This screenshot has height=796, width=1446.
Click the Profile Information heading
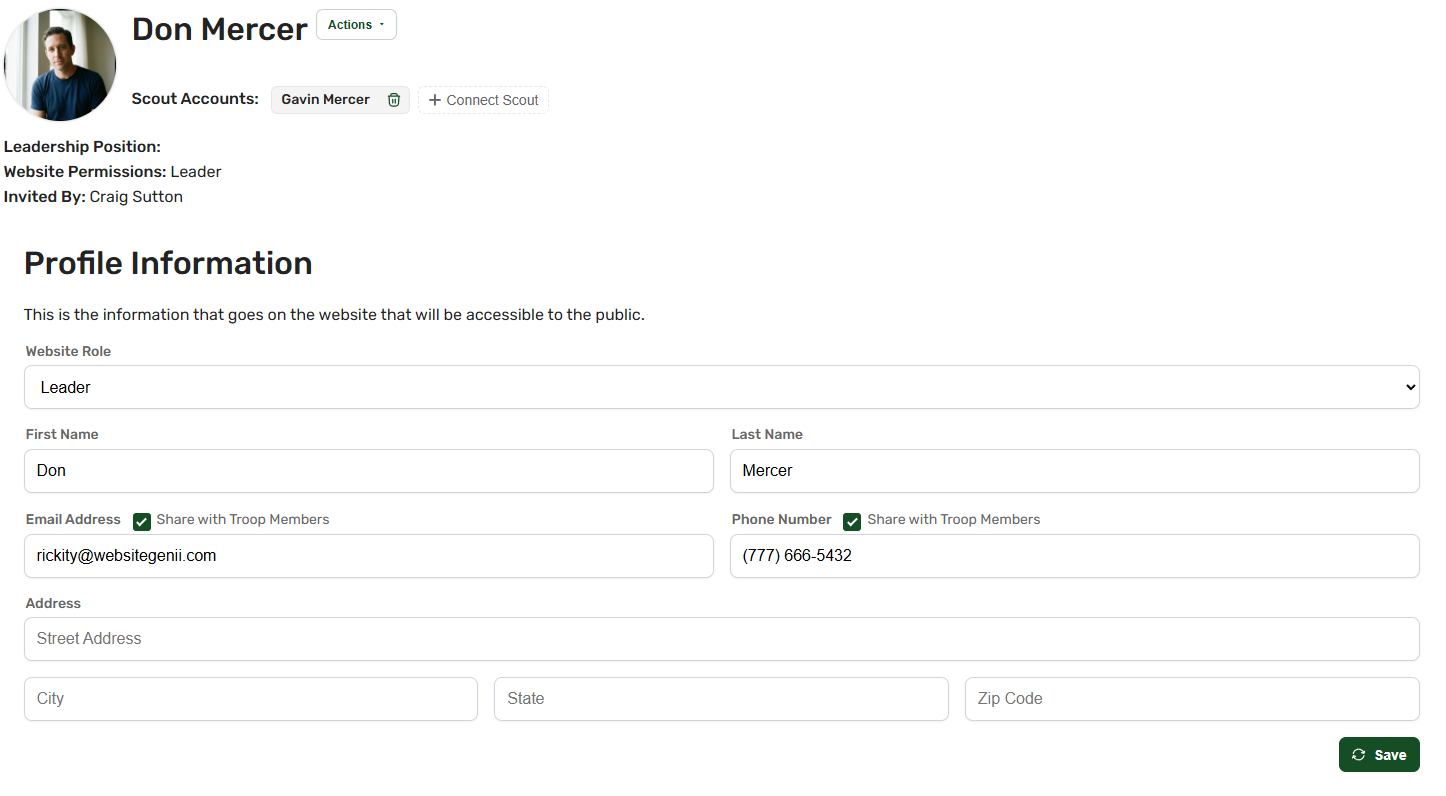click(168, 263)
